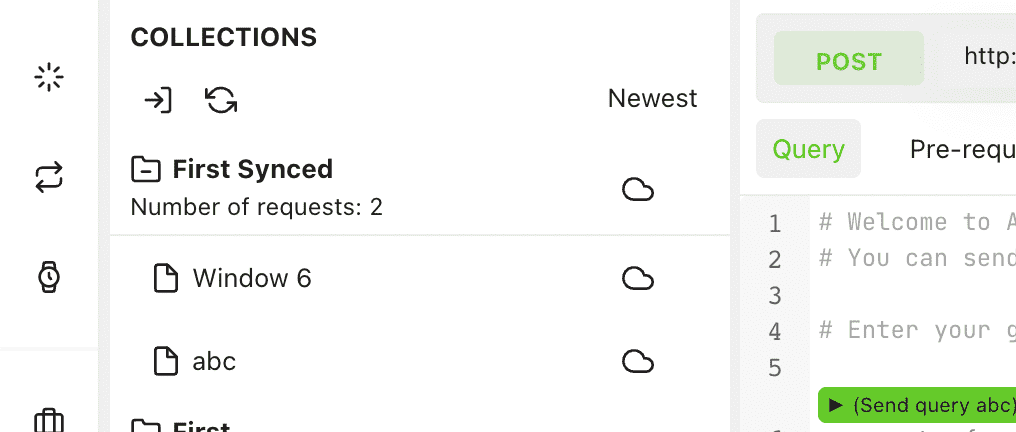Click the repeat arrows icon in sidebar

pyautogui.click(x=48, y=178)
